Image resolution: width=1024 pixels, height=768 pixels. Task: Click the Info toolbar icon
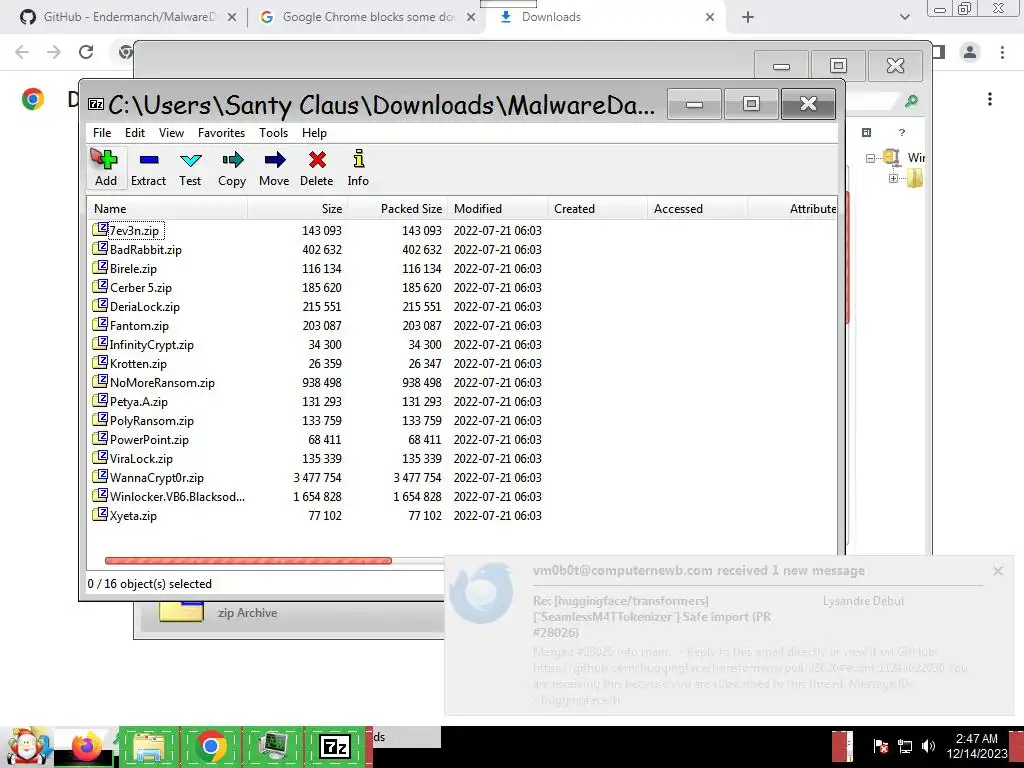[x=358, y=167]
